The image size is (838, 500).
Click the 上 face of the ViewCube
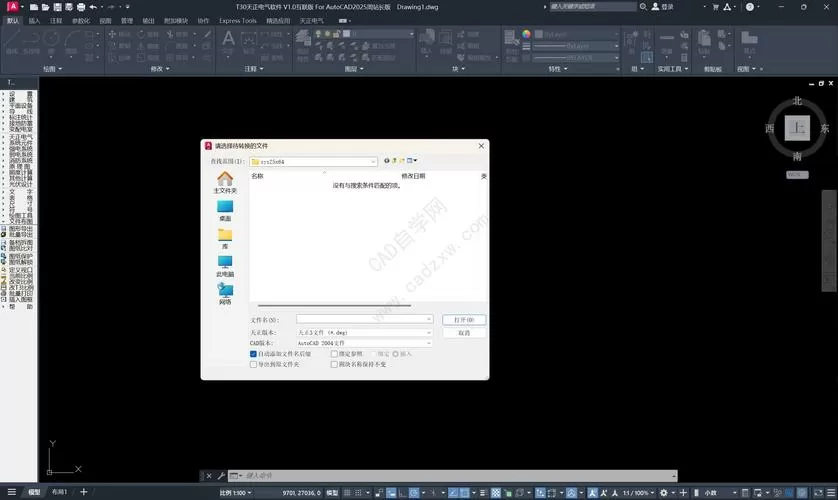(797, 128)
